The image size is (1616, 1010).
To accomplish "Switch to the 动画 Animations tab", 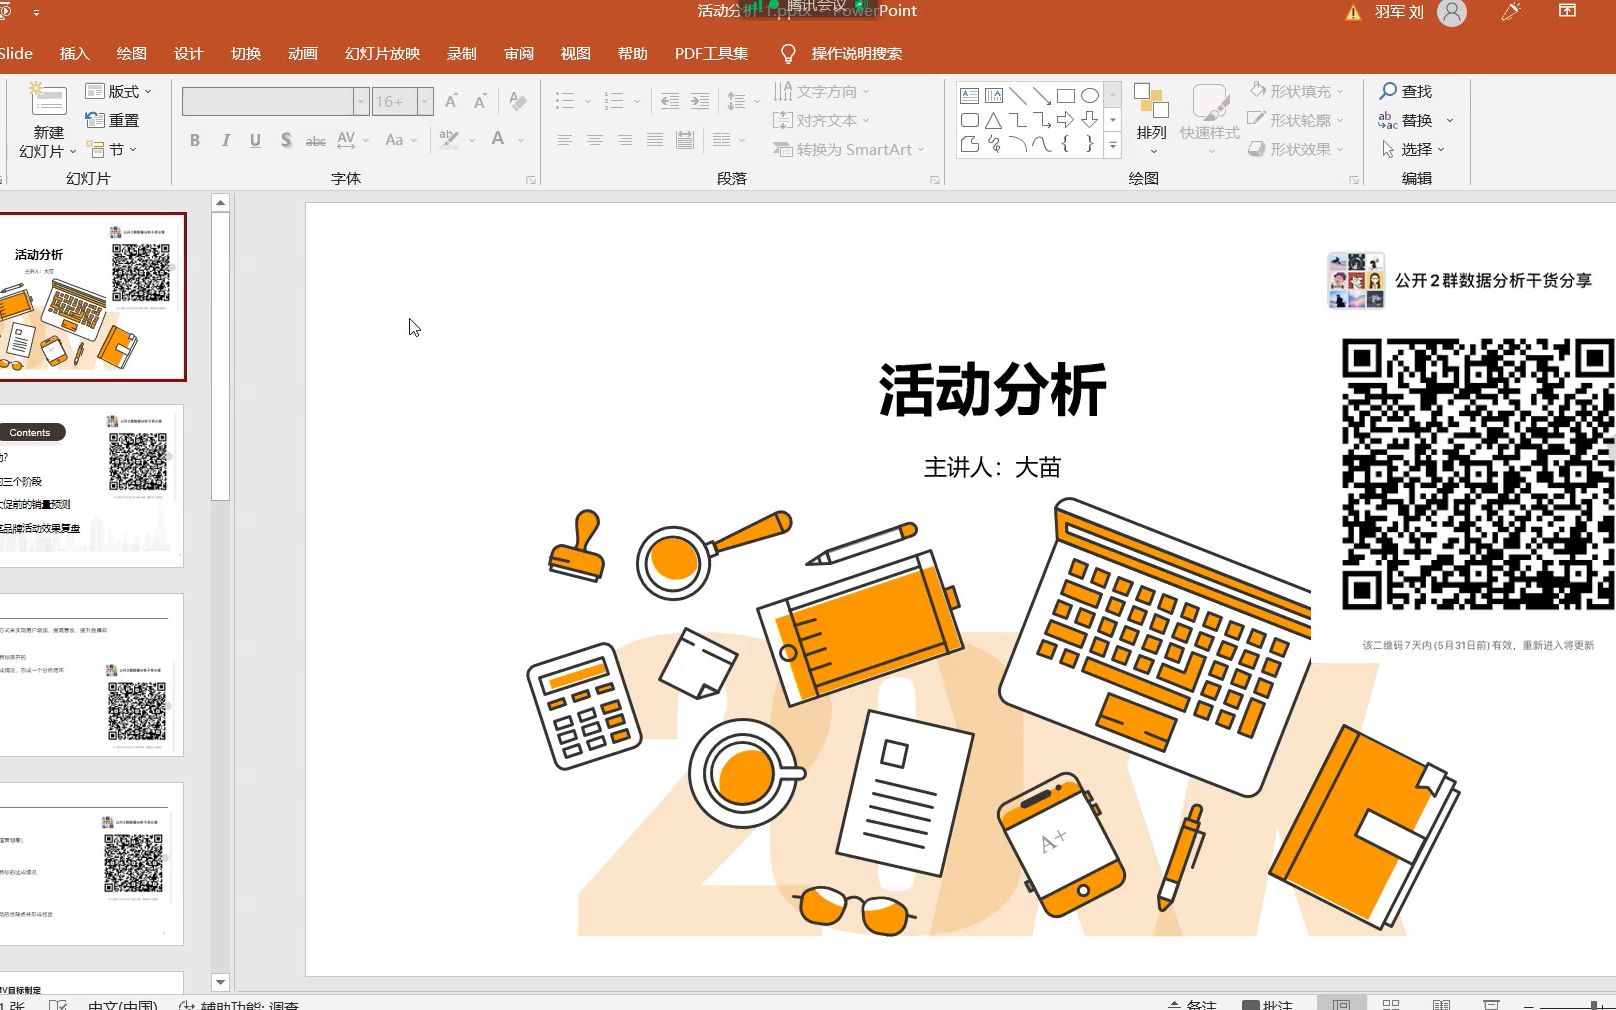I will tap(302, 53).
